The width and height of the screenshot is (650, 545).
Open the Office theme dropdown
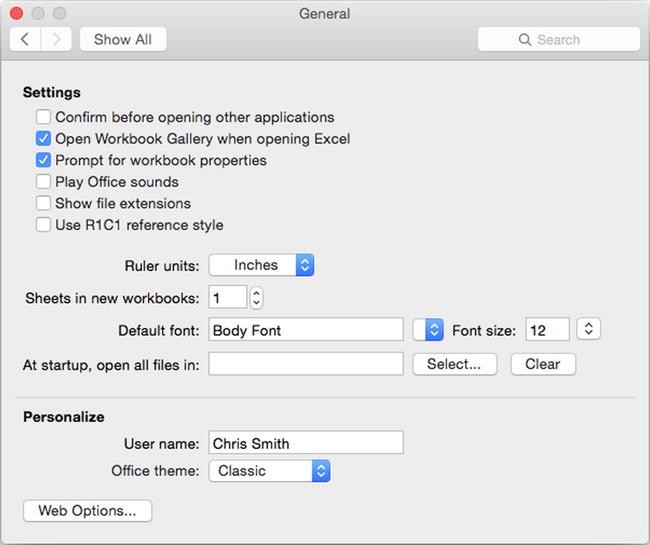click(269, 471)
